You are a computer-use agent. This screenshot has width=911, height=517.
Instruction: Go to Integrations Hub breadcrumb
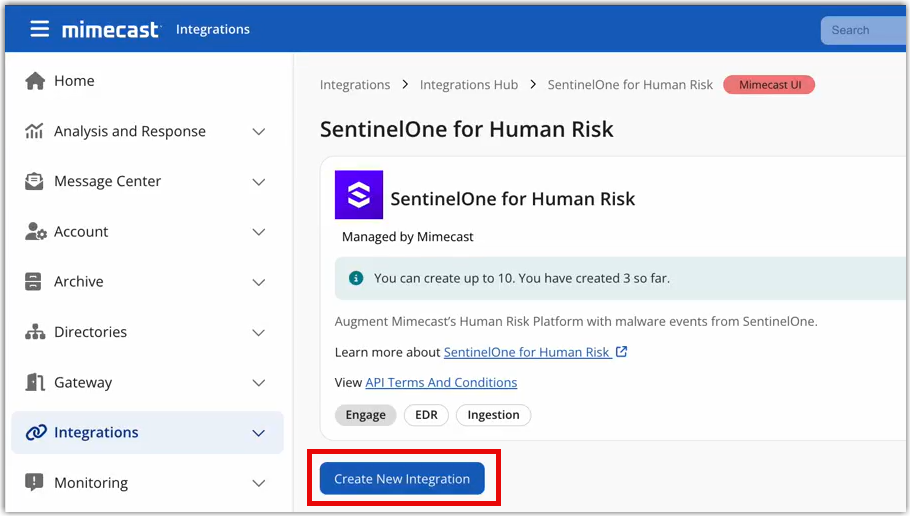click(x=469, y=85)
